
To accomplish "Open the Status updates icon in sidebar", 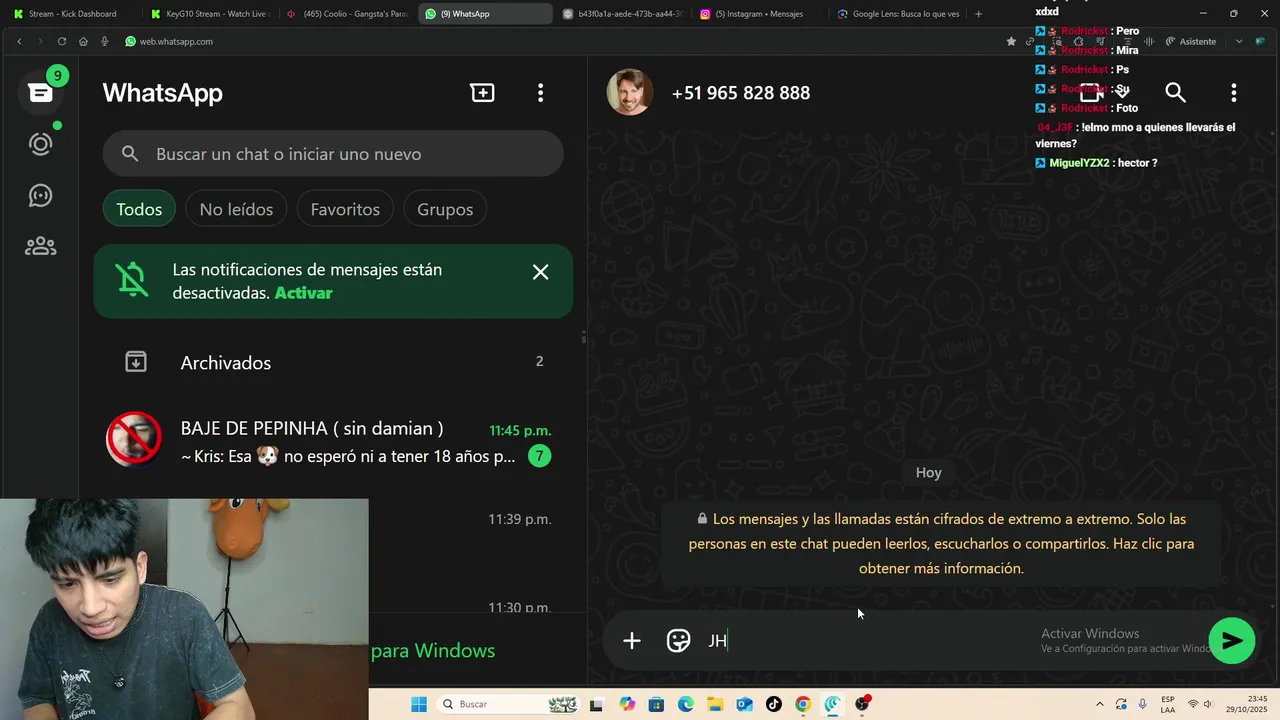I will pyautogui.click(x=40, y=143).
